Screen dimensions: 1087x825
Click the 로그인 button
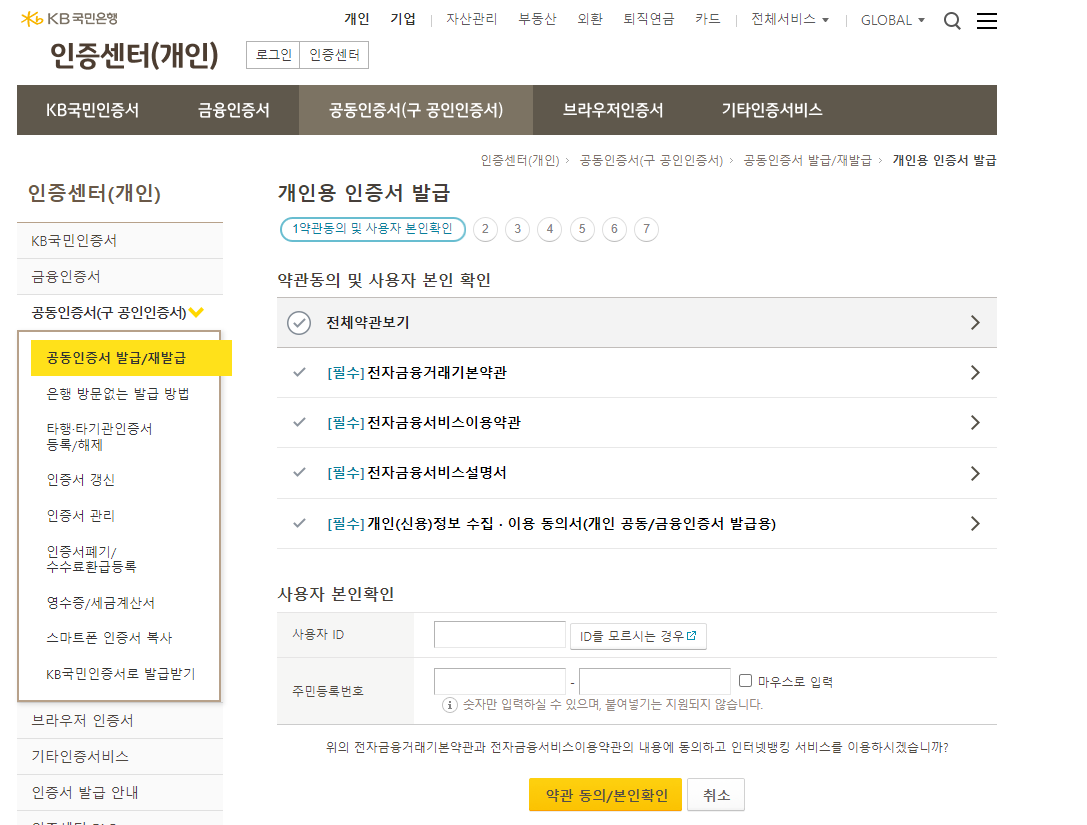273,55
